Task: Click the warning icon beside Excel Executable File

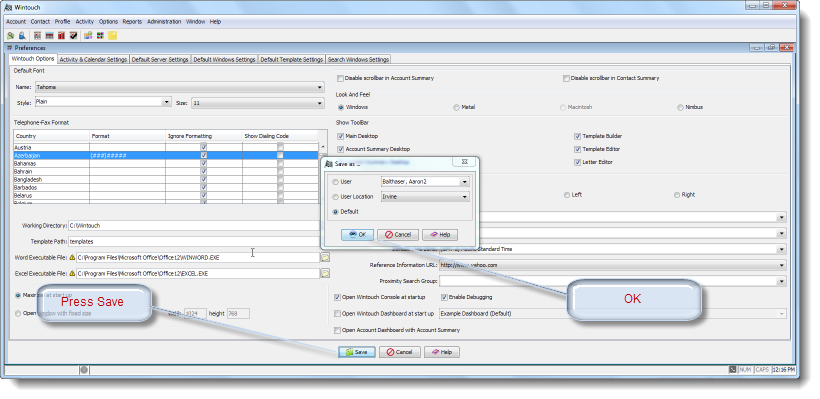Action: 72,273
